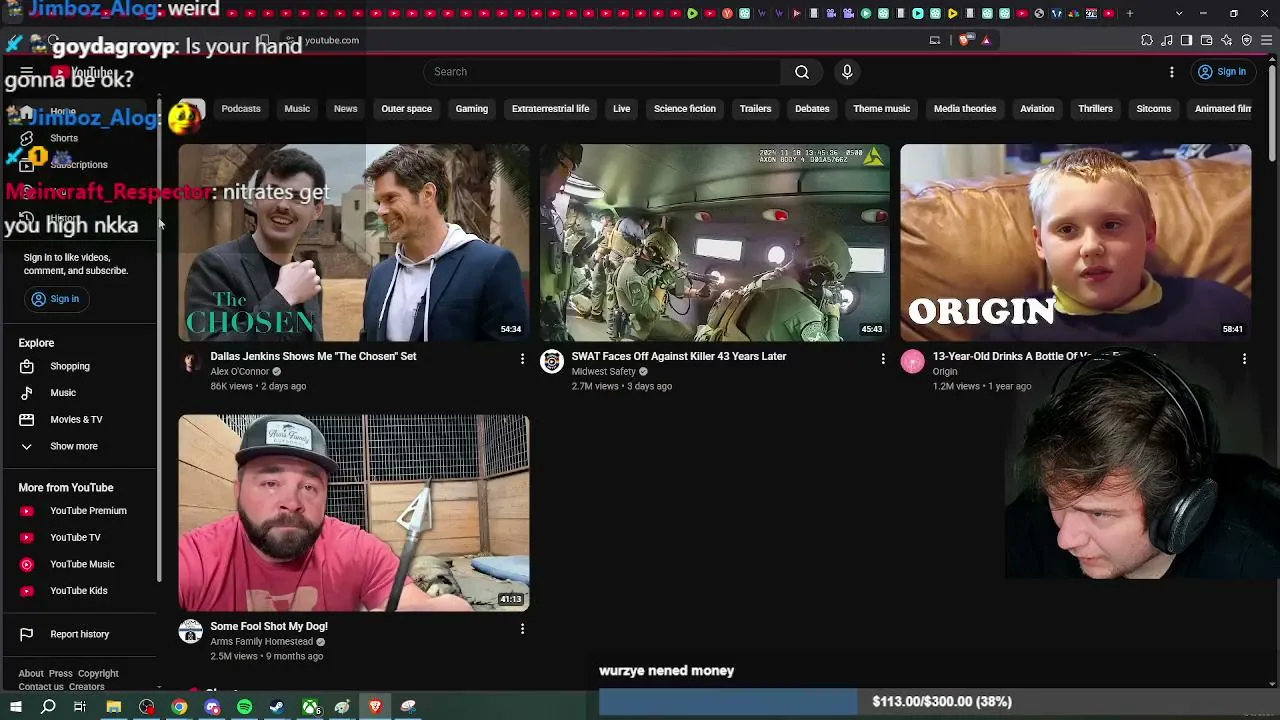Select the Extraterrestrial life category chip

click(551, 109)
